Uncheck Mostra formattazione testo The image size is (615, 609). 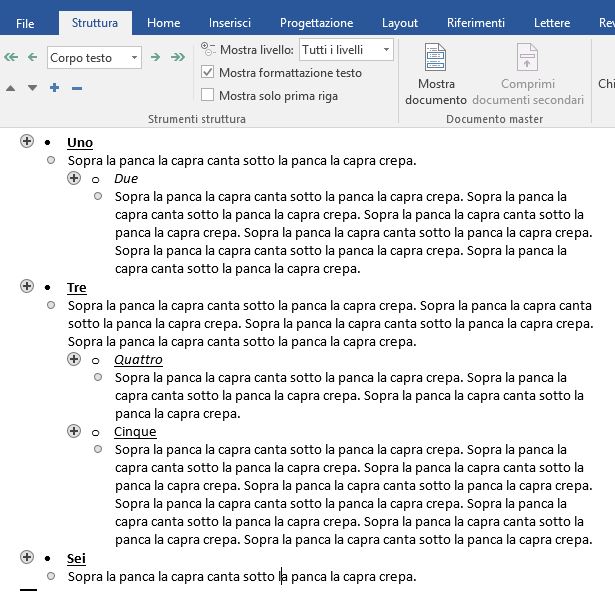pyautogui.click(x=207, y=72)
